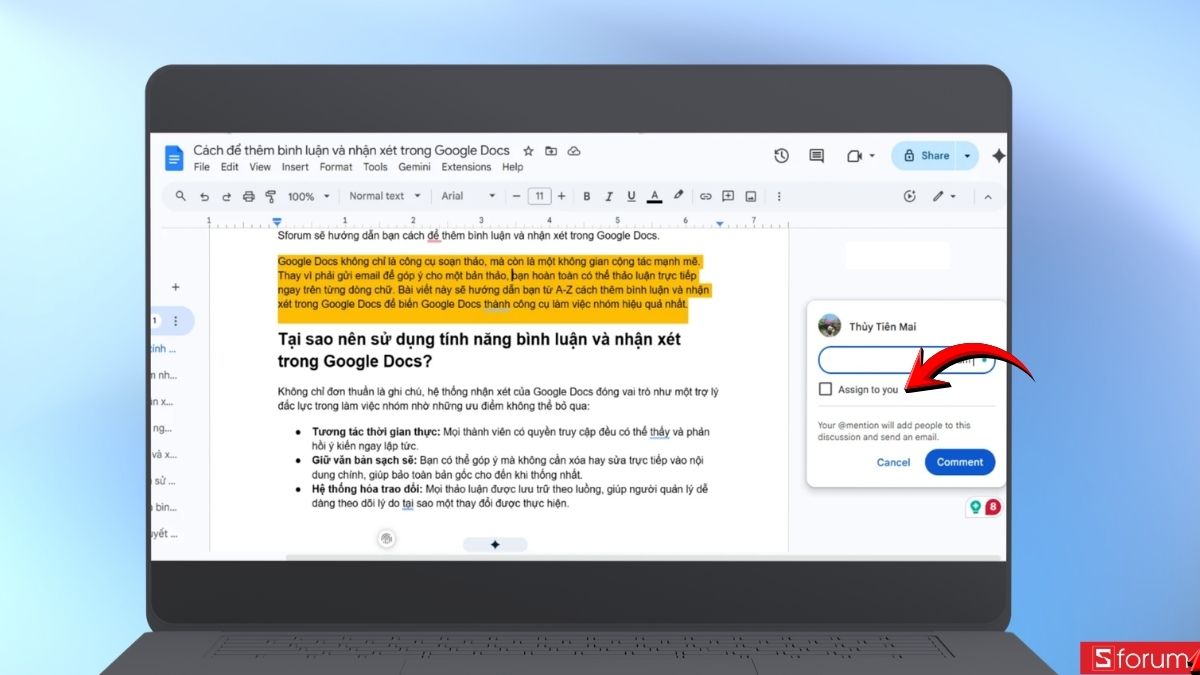Open the editing mode pencil dropdown
Viewport: 1200px width, 675px height.
(945, 196)
